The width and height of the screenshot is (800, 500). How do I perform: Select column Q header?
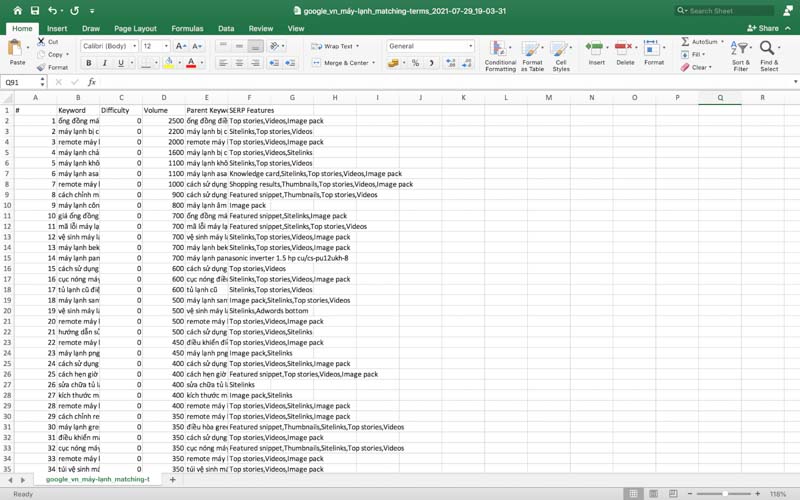pyautogui.click(x=720, y=97)
